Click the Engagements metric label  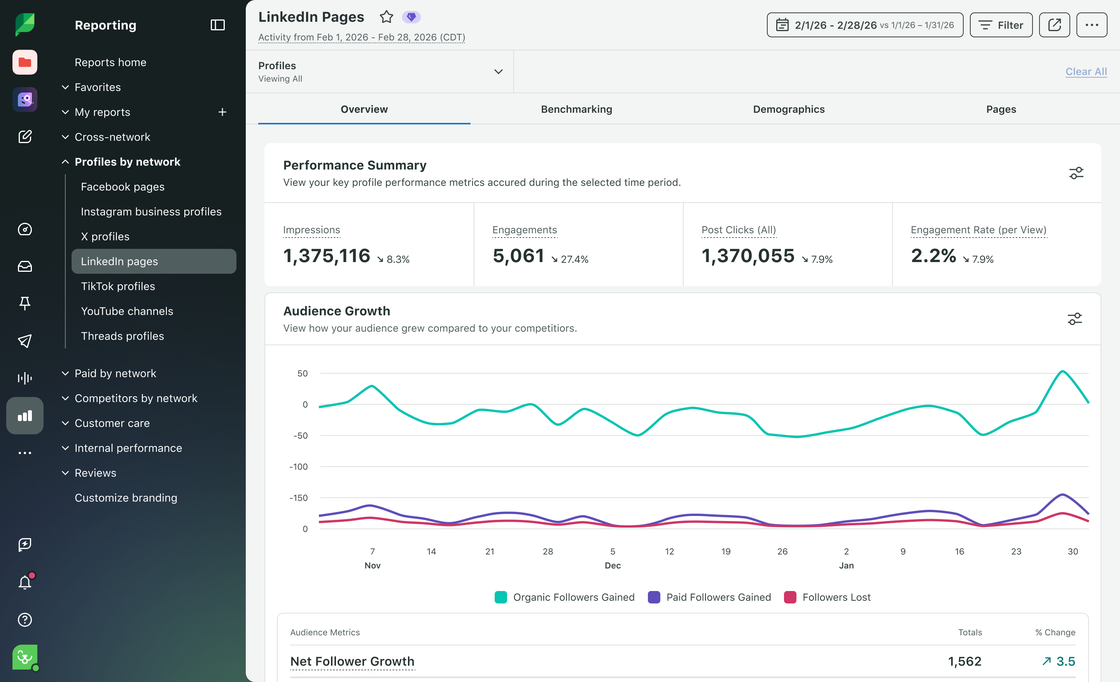coord(524,230)
